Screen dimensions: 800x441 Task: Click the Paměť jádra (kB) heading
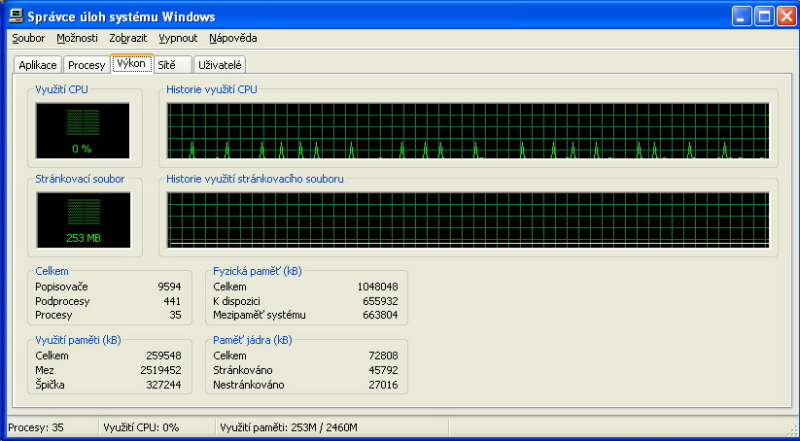253,340
